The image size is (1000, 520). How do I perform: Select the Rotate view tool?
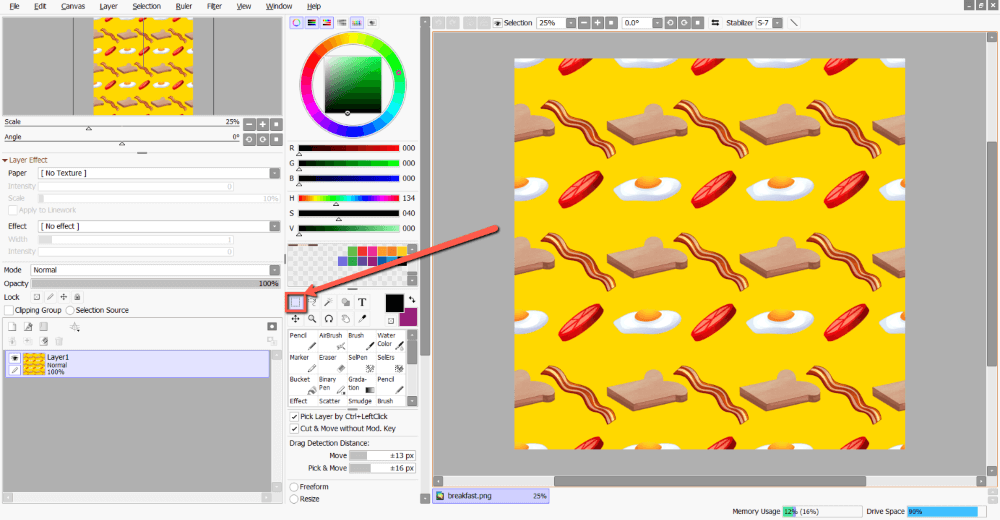(x=328, y=318)
